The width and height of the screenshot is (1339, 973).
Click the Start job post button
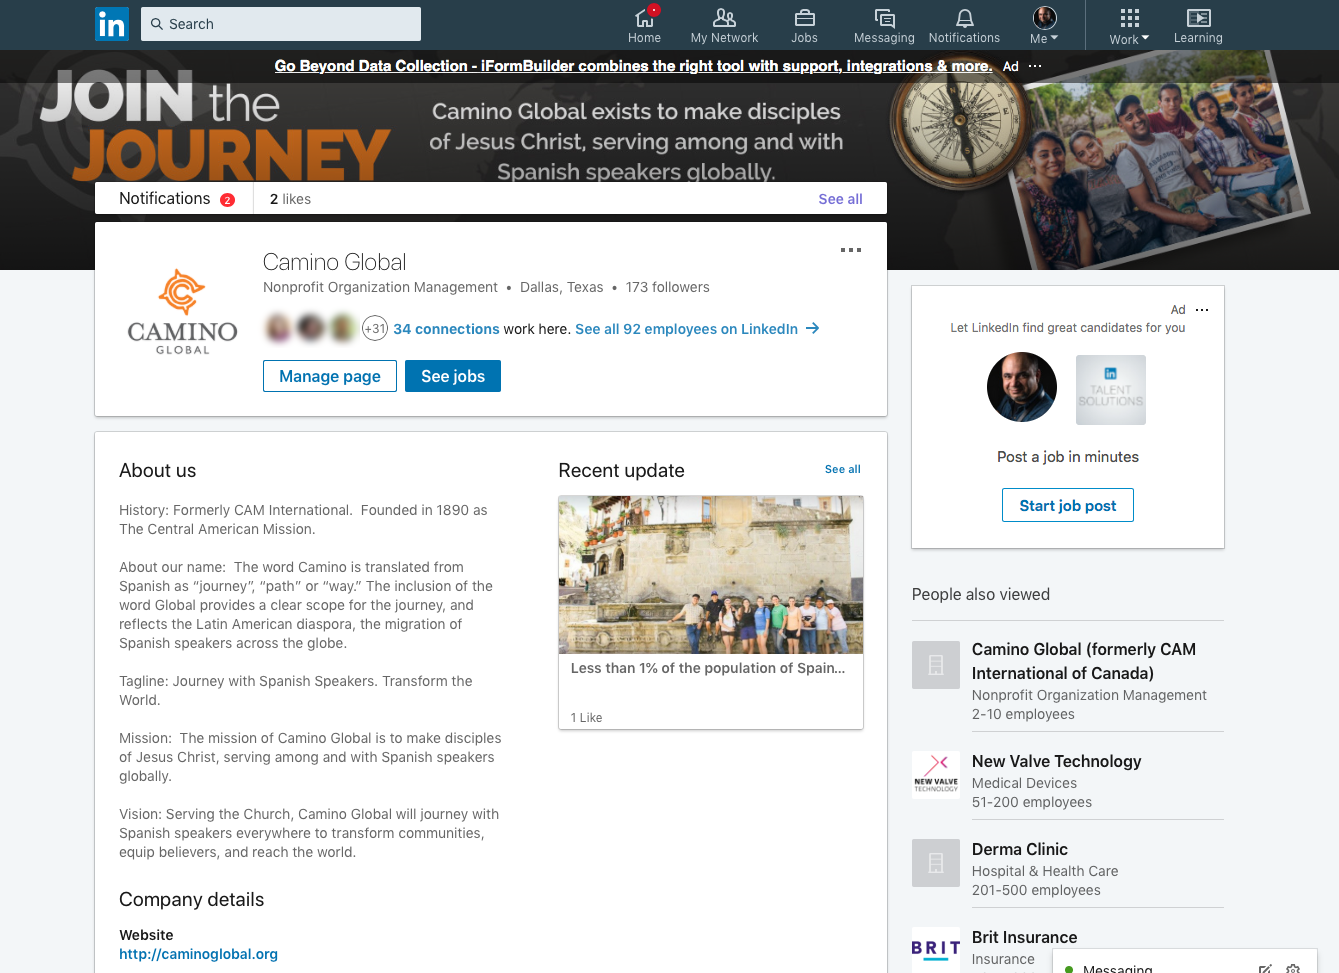(1068, 505)
